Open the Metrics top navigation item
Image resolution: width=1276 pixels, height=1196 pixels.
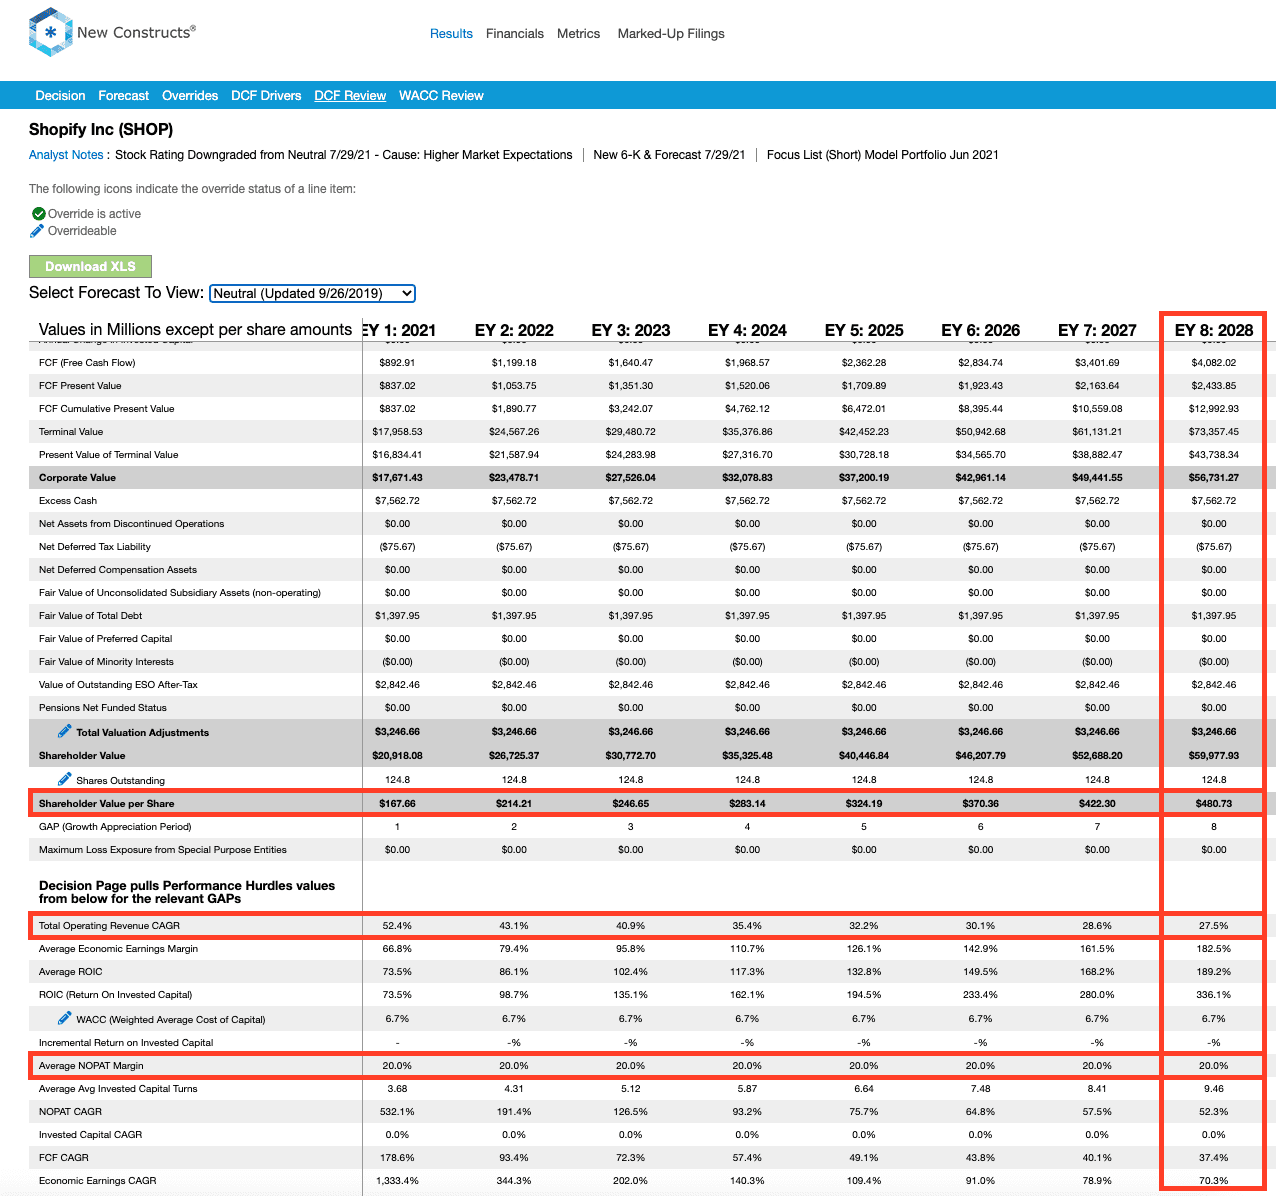(x=579, y=34)
